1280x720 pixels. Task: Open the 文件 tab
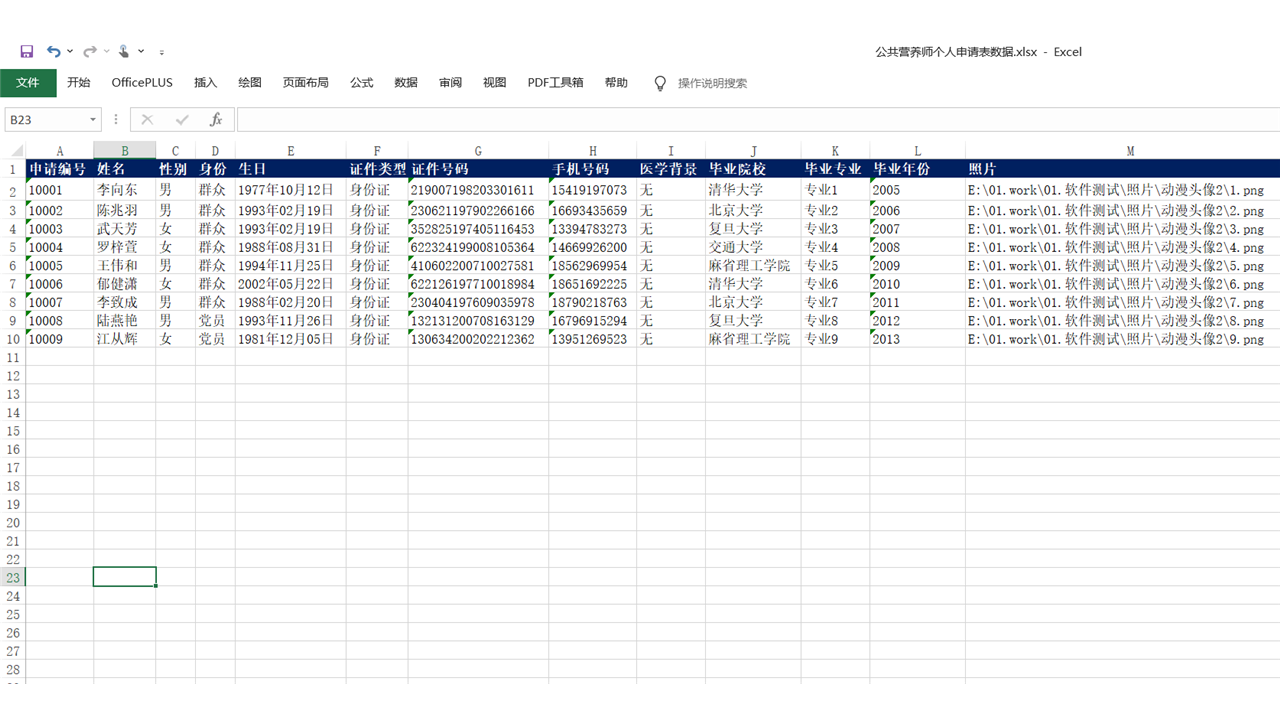(28, 83)
